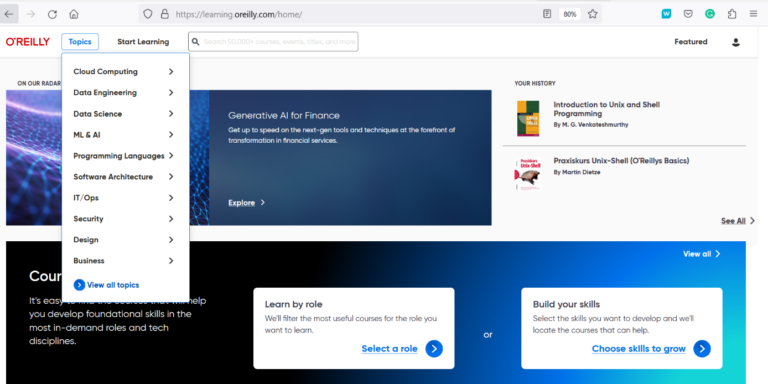Reload the page with the refresh icon
This screenshot has width=768, height=384.
[x=52, y=14]
